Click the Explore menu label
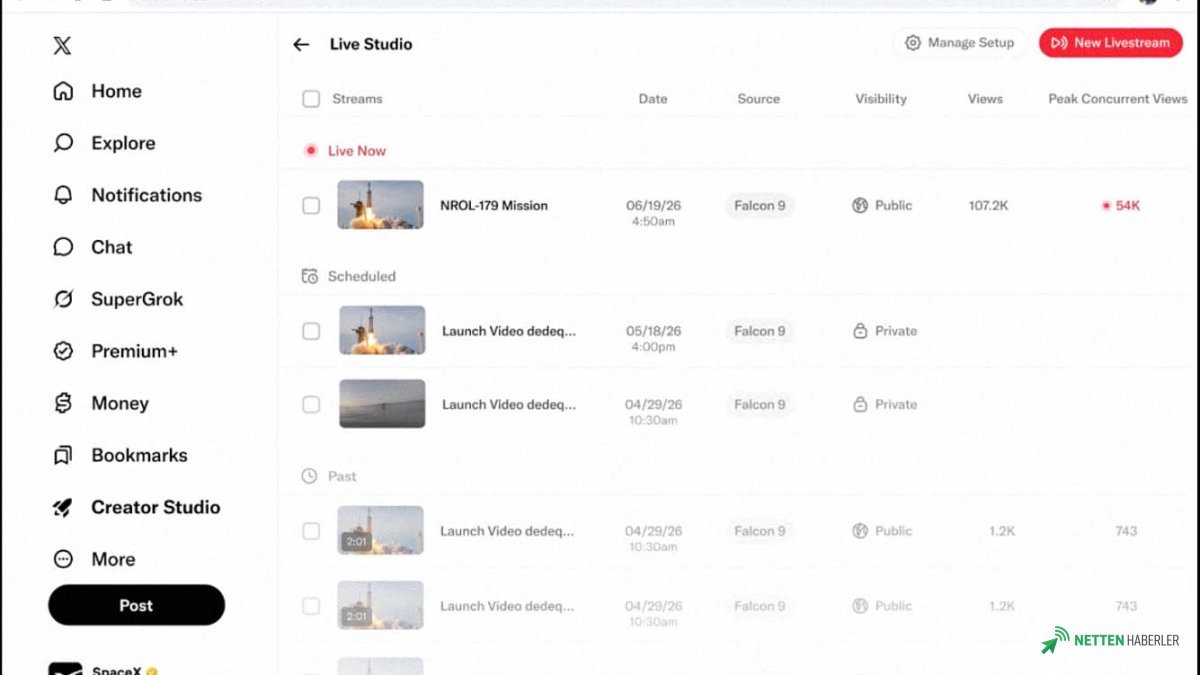This screenshot has width=1200, height=675. (123, 143)
